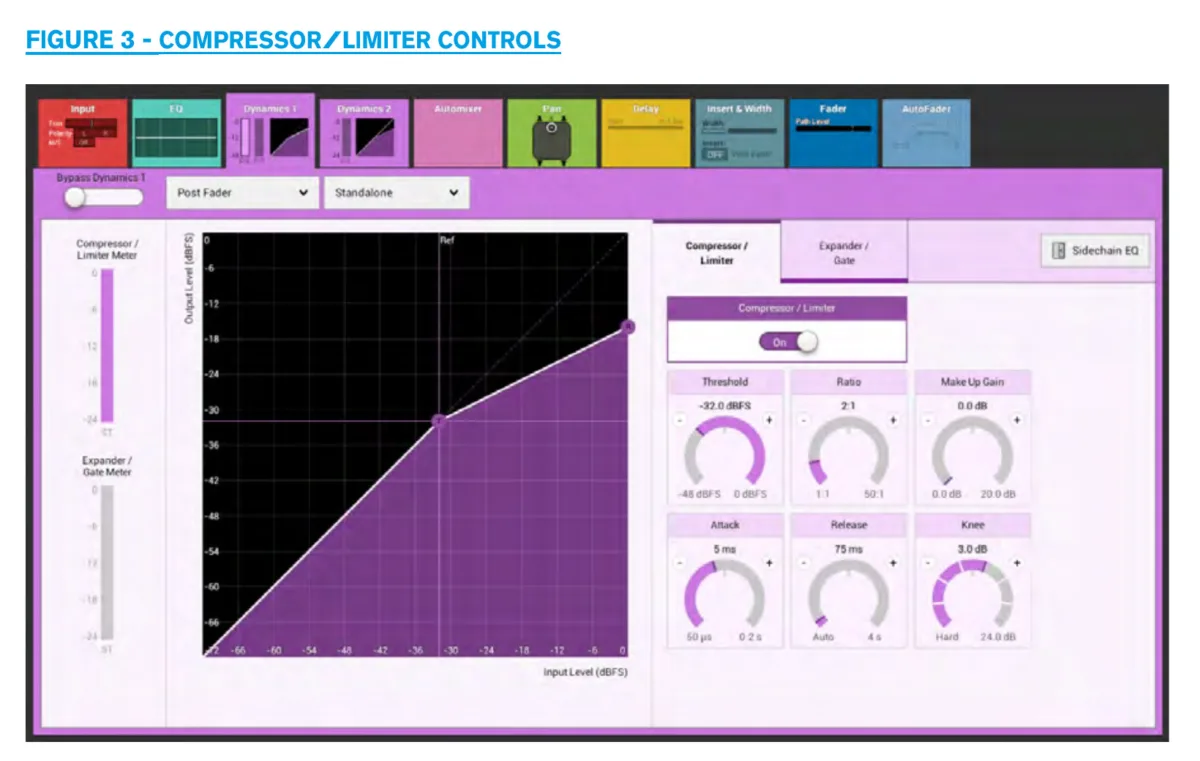This screenshot has height=761, width=1200.
Task: Open the EQ processing tile
Action: click(176, 133)
